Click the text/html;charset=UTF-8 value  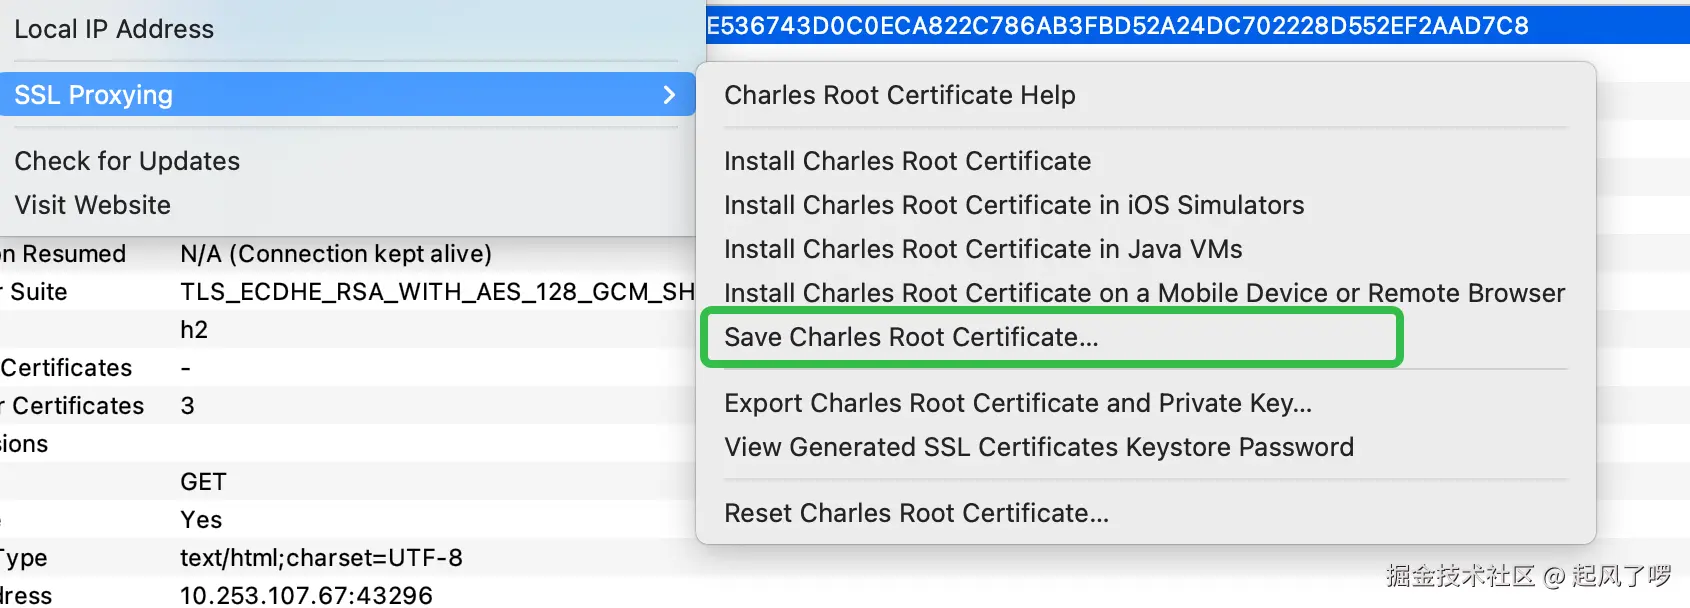pyautogui.click(x=321, y=558)
